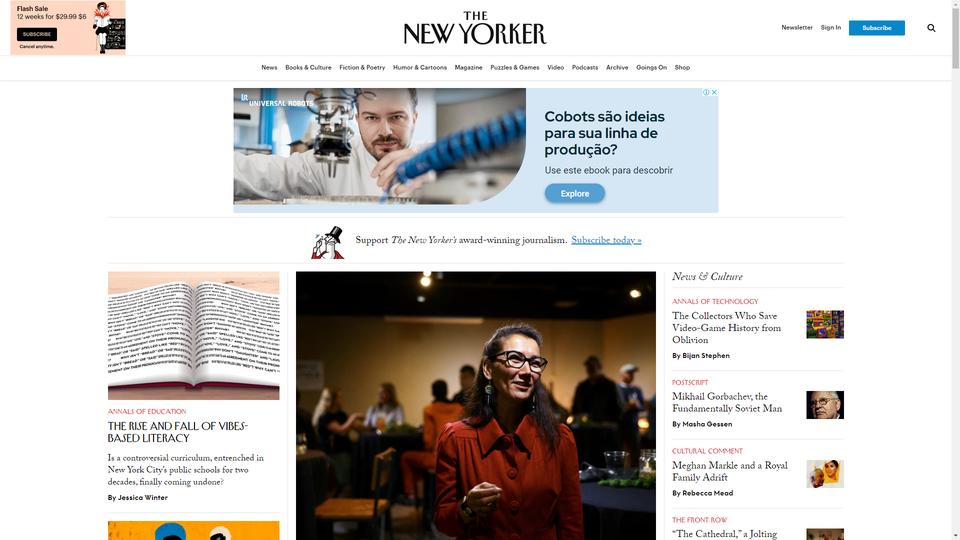Open the Humor & Cartoons section
Viewport: 960px width, 540px height.
pyautogui.click(x=419, y=67)
